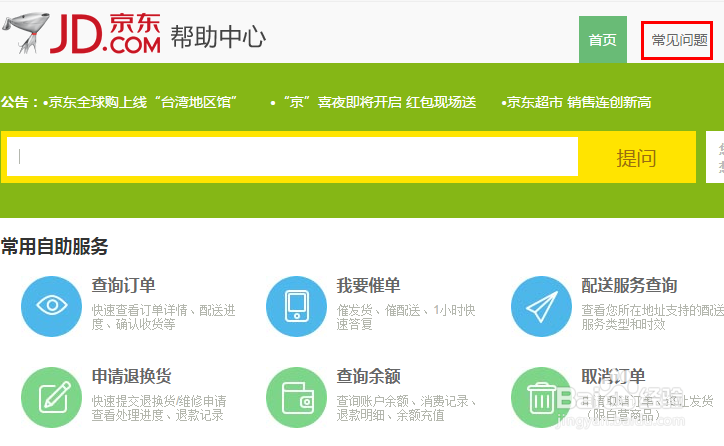Open the 查询订单 service link
This screenshot has width=724, height=446.
123,285
